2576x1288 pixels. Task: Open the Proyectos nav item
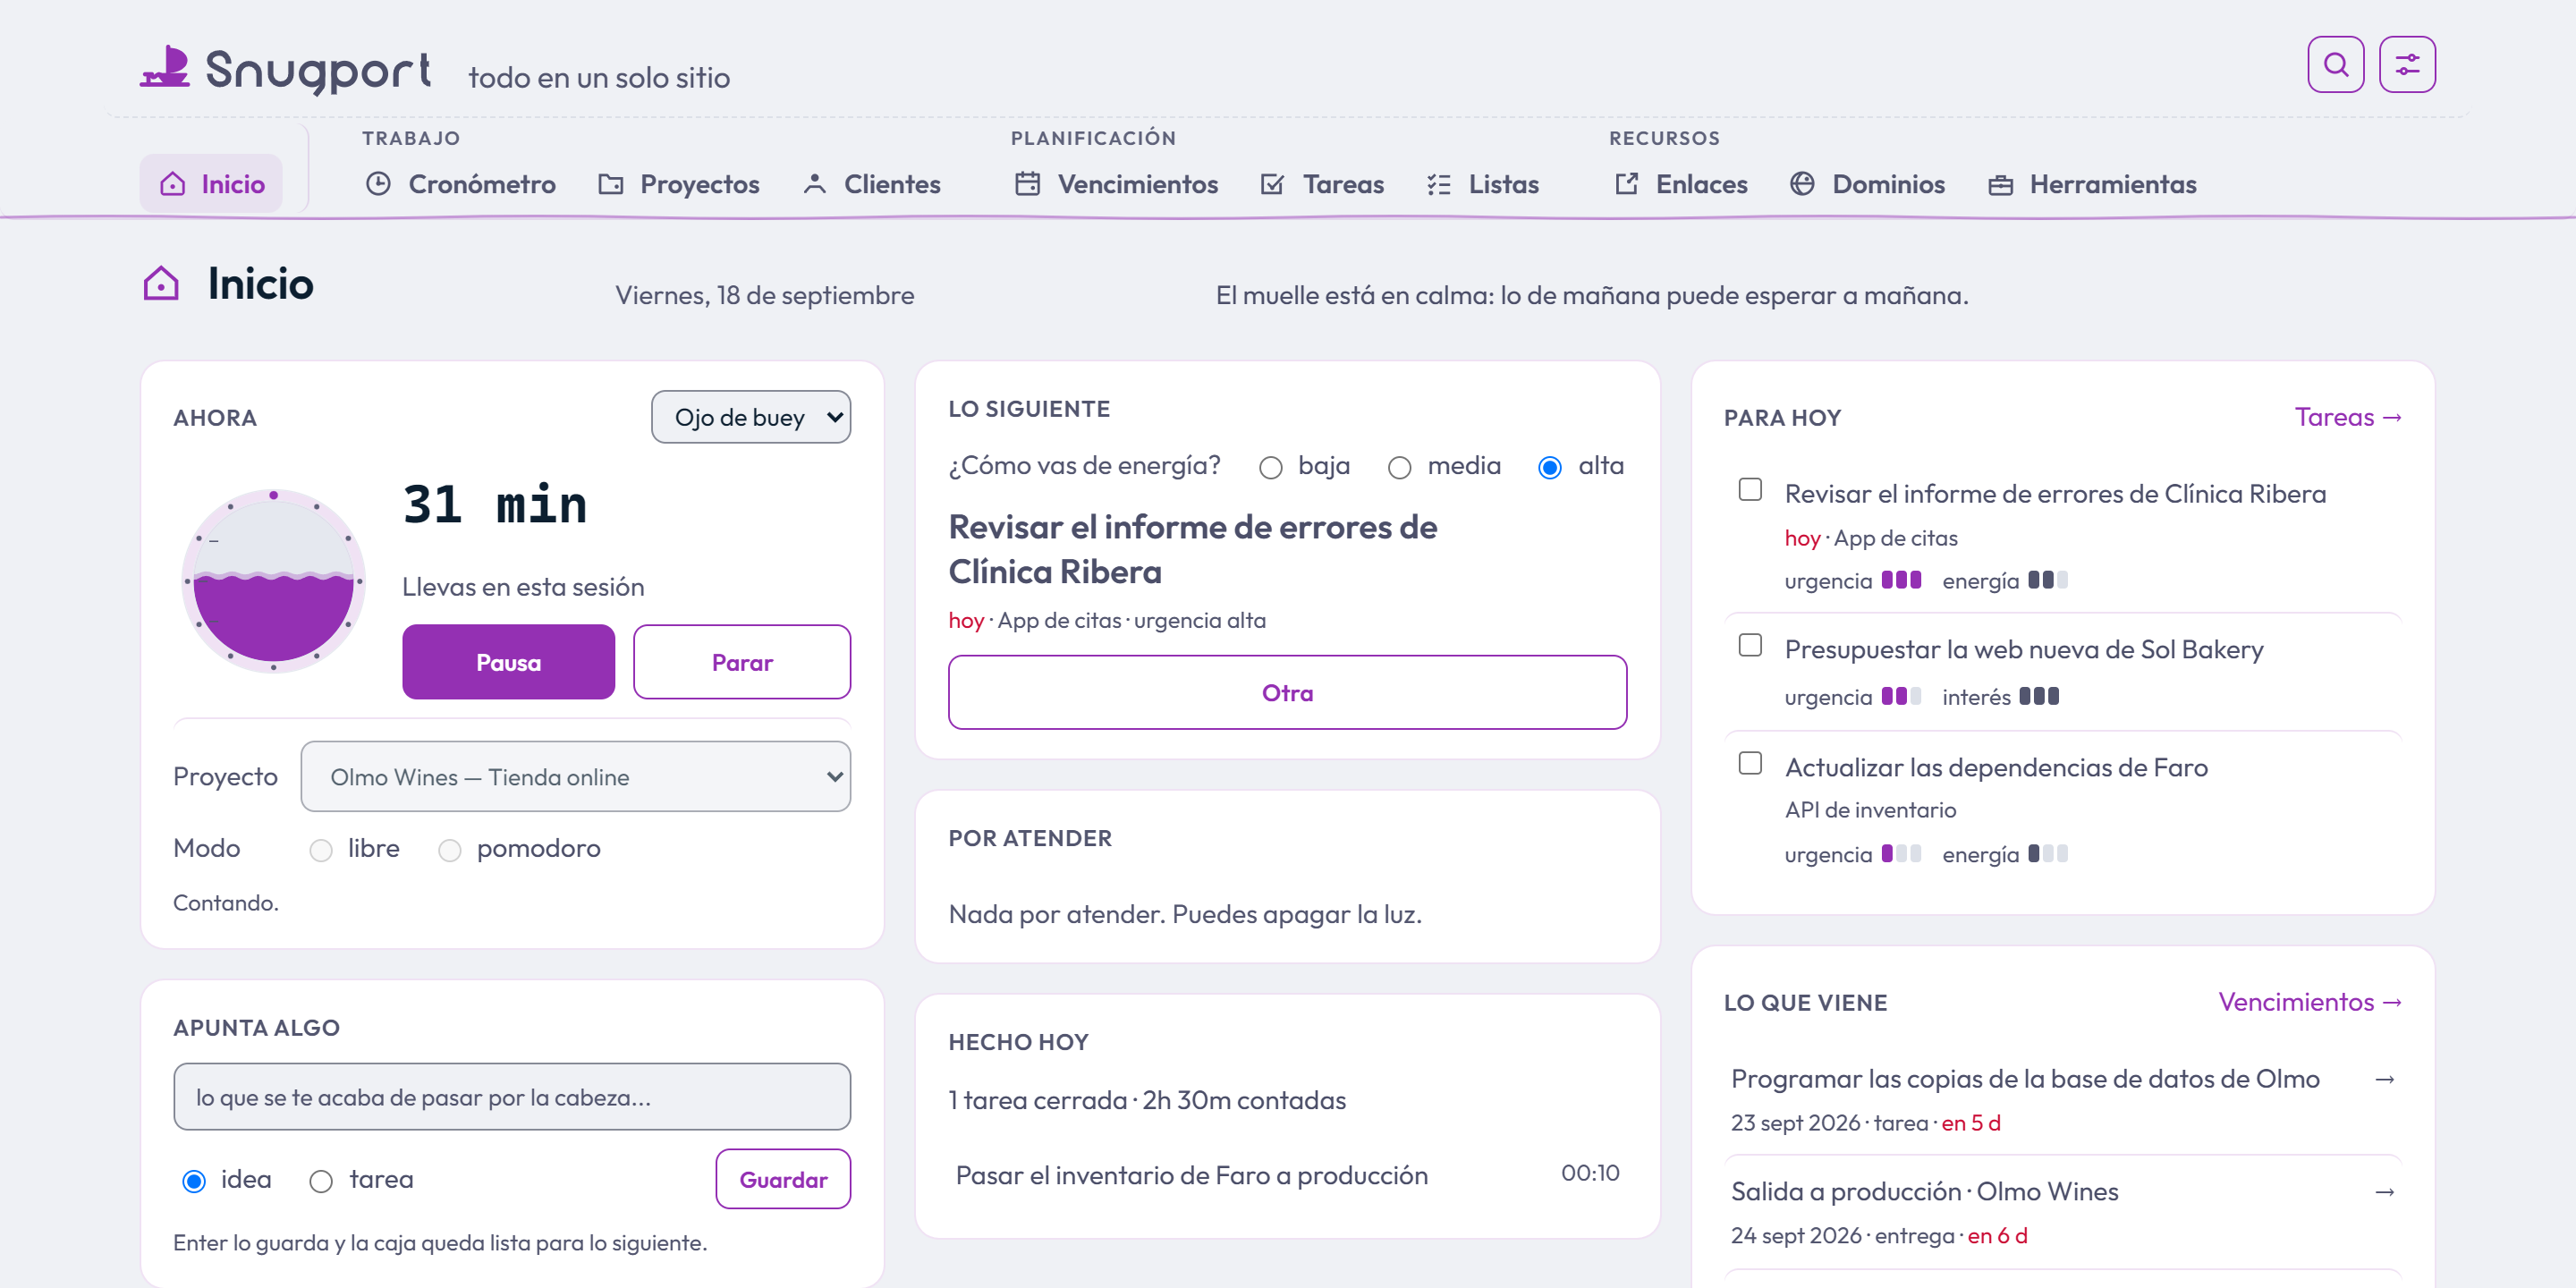[x=678, y=184]
